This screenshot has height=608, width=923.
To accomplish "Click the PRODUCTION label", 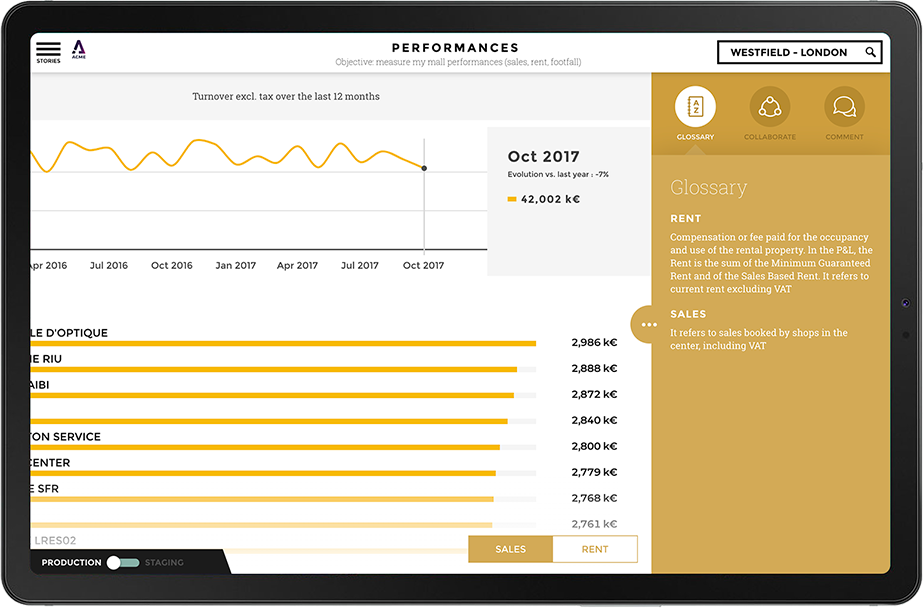I will [x=71, y=563].
